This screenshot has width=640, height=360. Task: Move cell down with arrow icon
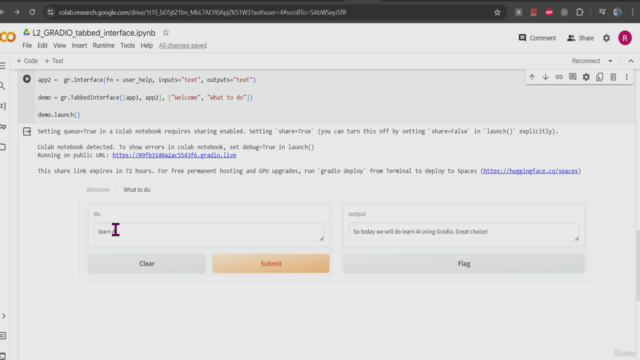pos(545,77)
